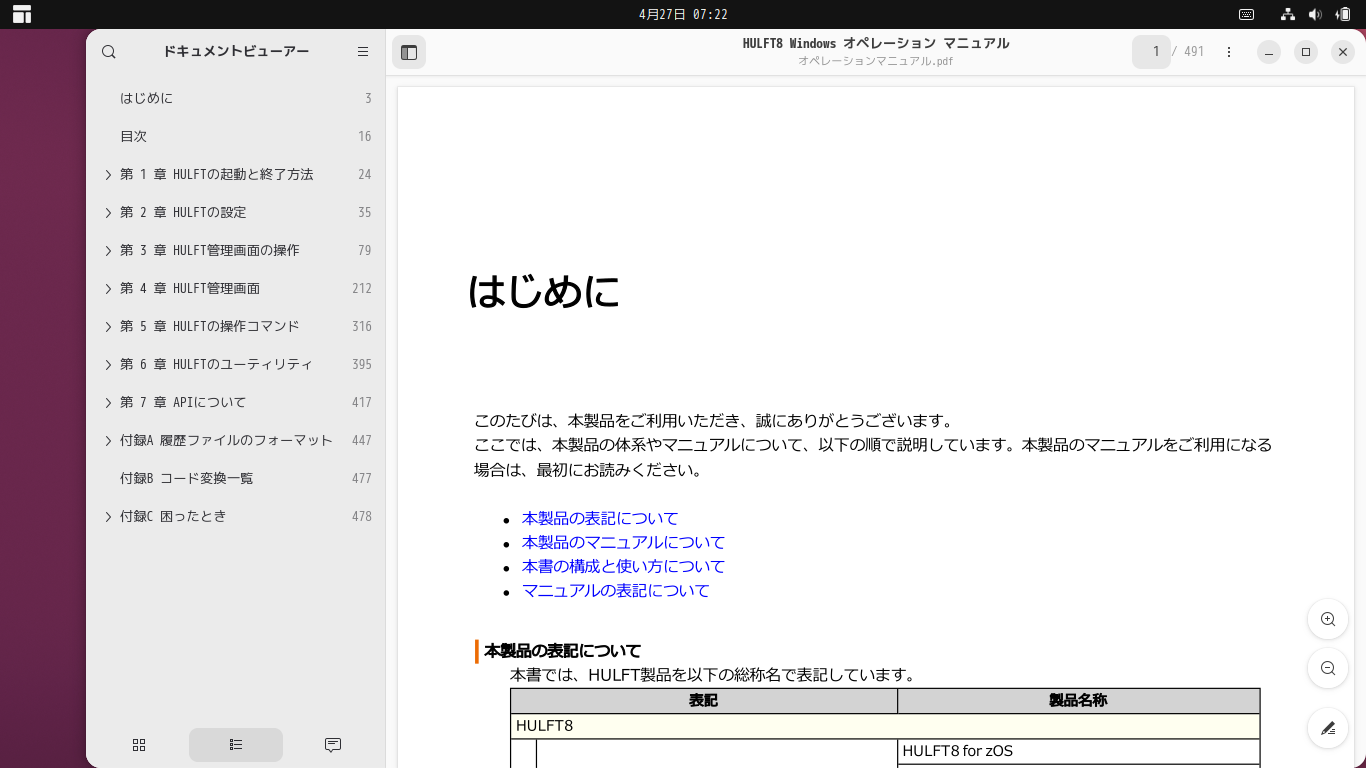This screenshot has width=1366, height=768.
Task: Open document search in the sidebar
Action: (109, 51)
